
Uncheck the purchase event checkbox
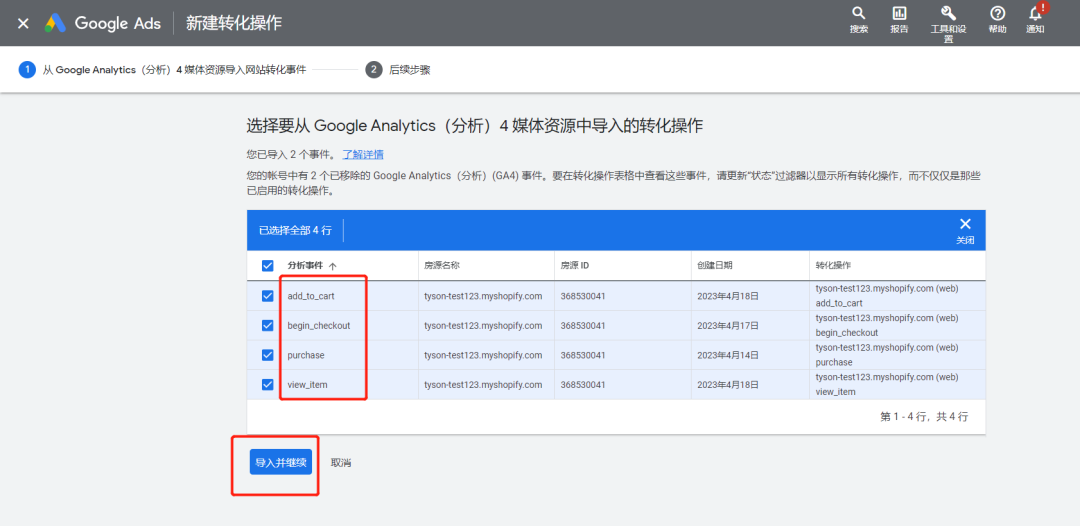tap(267, 355)
